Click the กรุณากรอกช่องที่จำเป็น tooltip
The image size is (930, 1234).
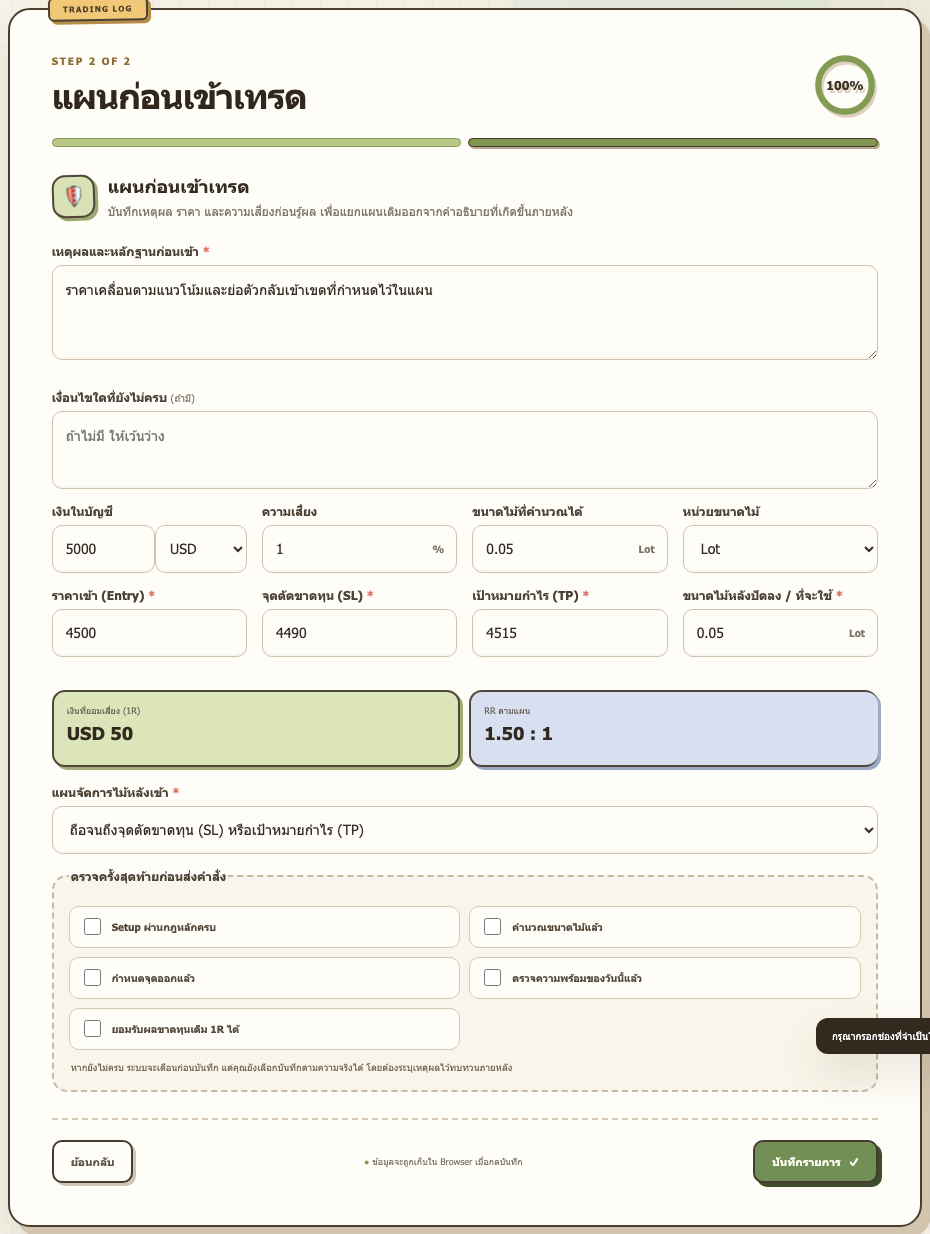click(x=873, y=1036)
